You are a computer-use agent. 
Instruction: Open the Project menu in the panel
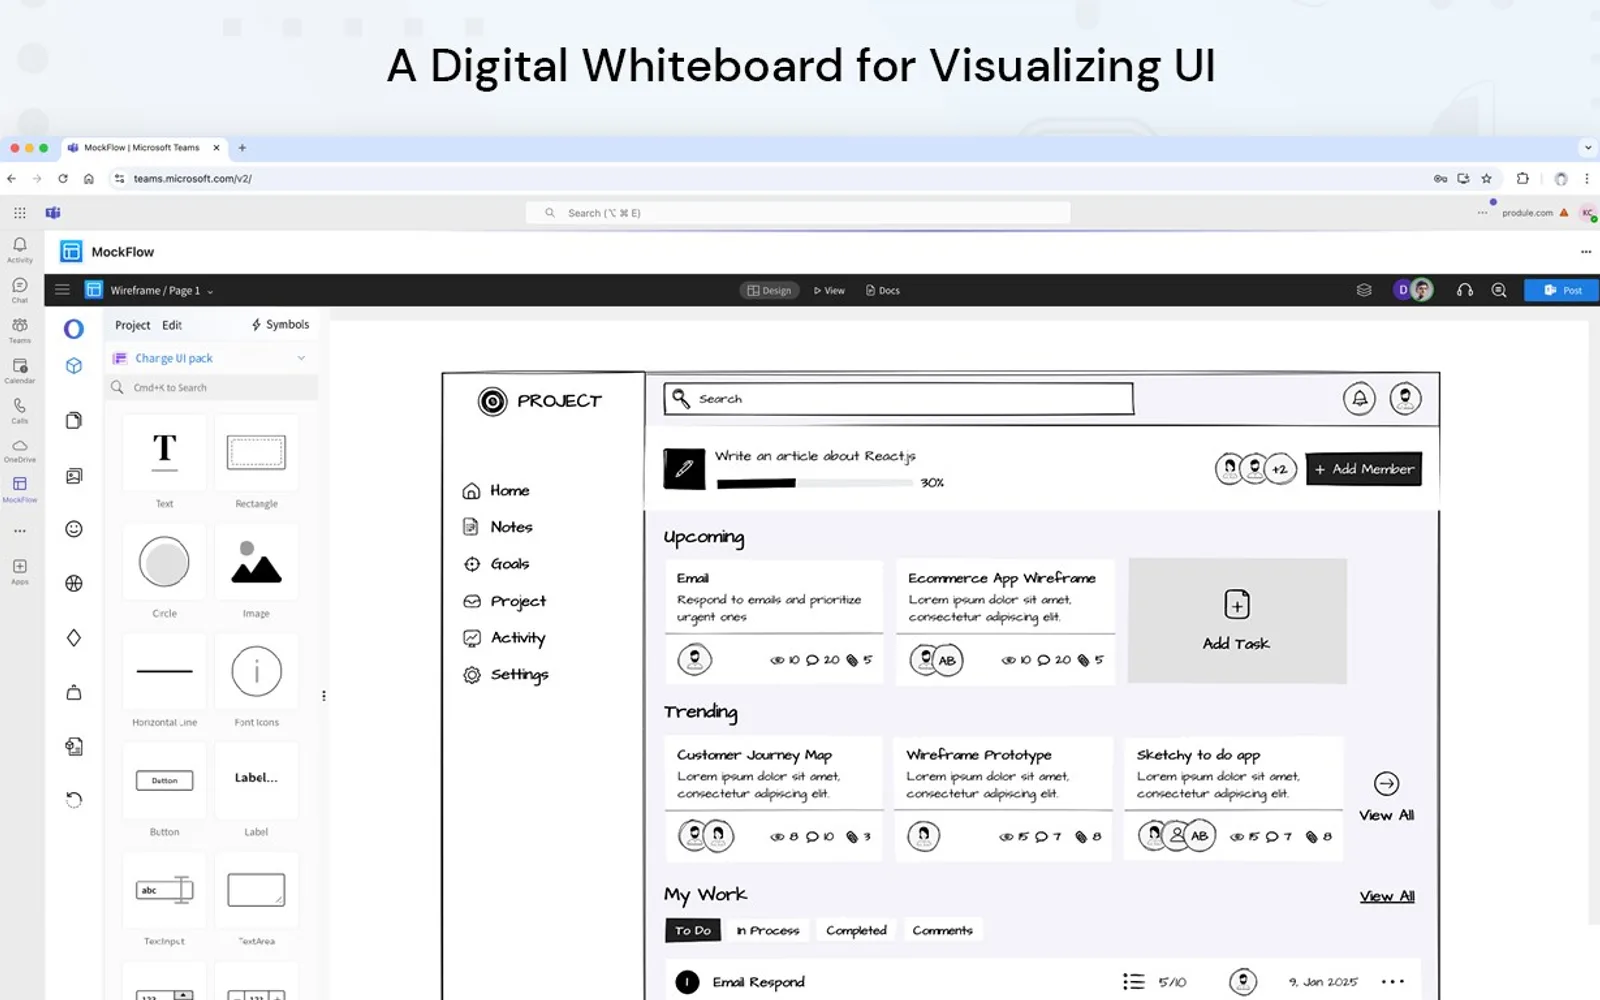point(132,325)
